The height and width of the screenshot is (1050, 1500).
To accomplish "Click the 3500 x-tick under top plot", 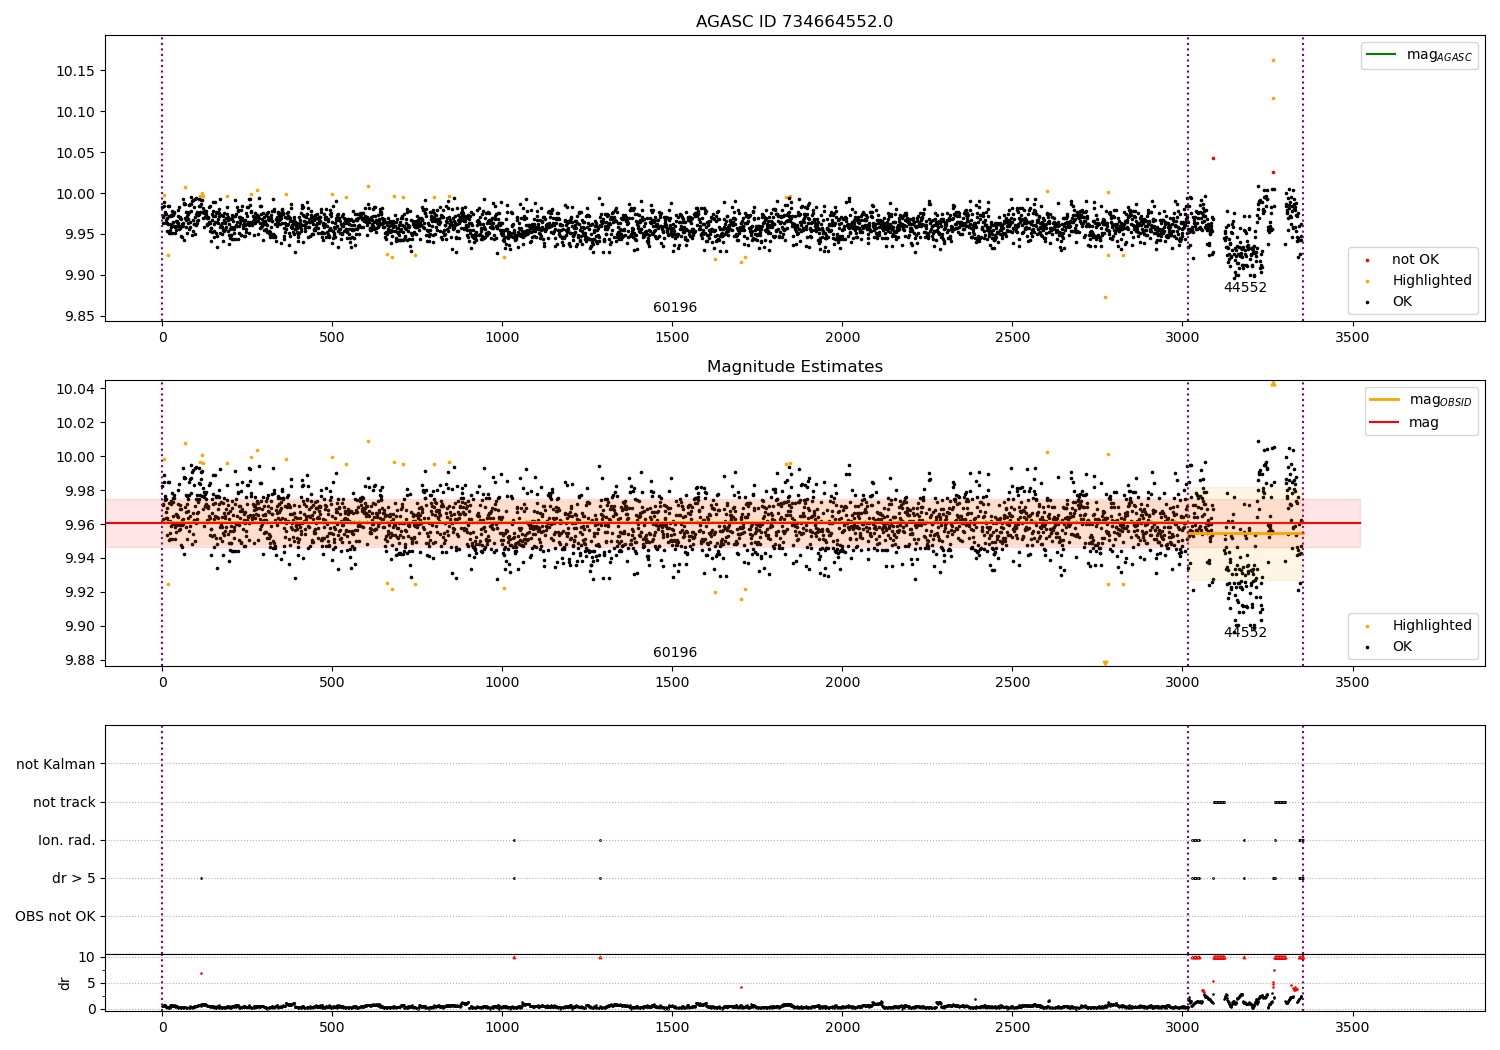I will tap(1352, 338).
